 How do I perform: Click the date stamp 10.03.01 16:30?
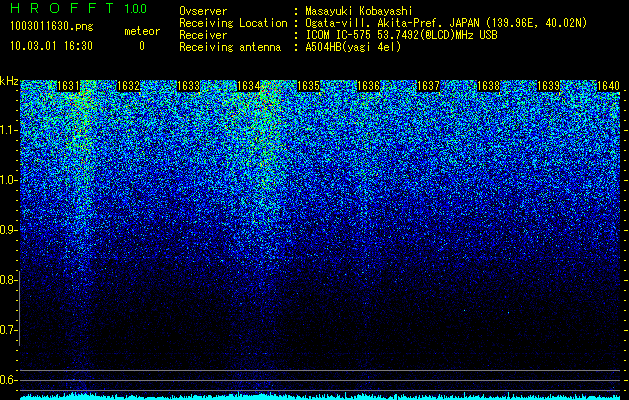click(51, 46)
